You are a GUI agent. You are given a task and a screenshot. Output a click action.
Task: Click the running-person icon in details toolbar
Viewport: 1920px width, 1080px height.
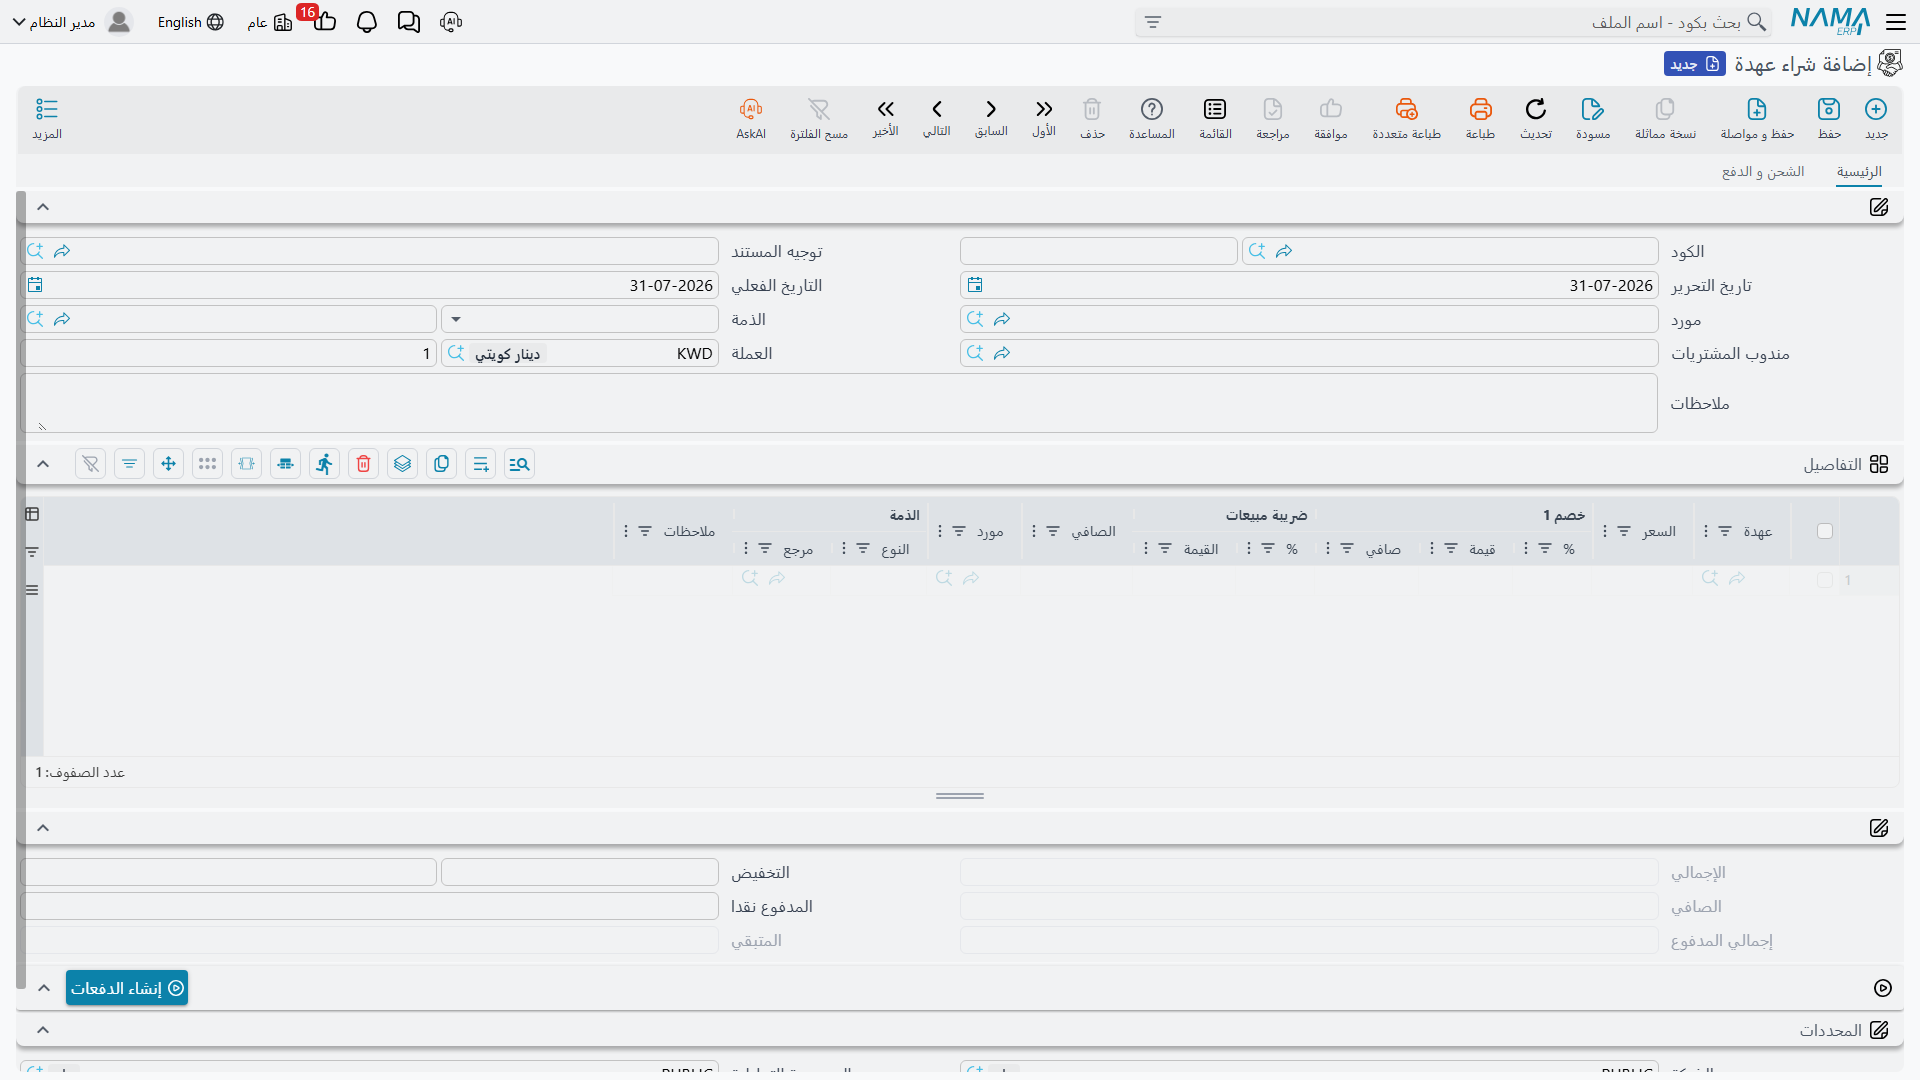pyautogui.click(x=325, y=464)
